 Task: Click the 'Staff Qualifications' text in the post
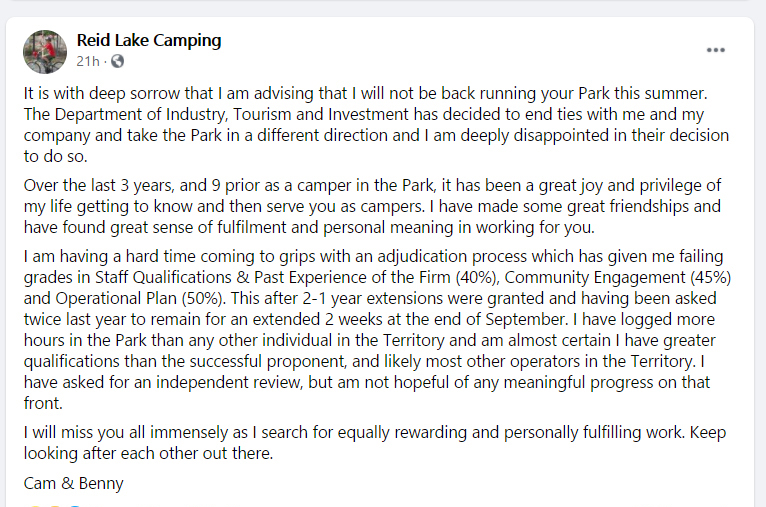click(x=163, y=277)
